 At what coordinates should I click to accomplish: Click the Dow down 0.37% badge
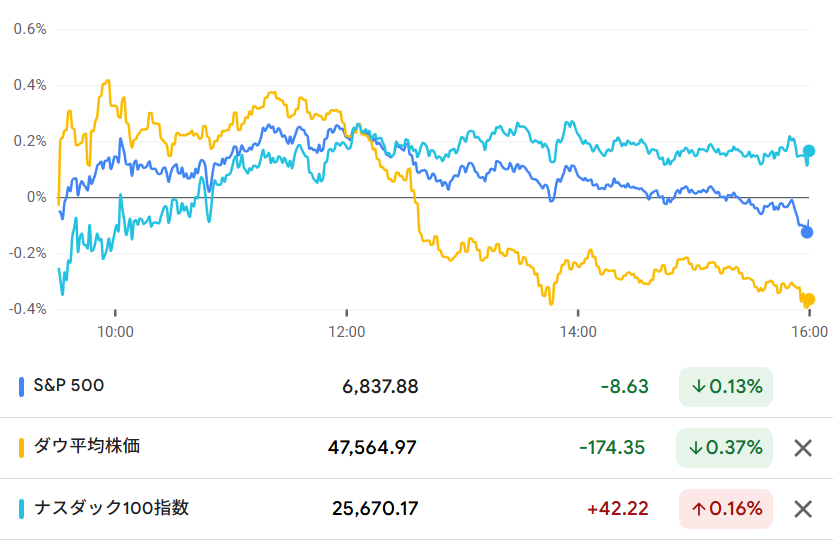coord(726,447)
